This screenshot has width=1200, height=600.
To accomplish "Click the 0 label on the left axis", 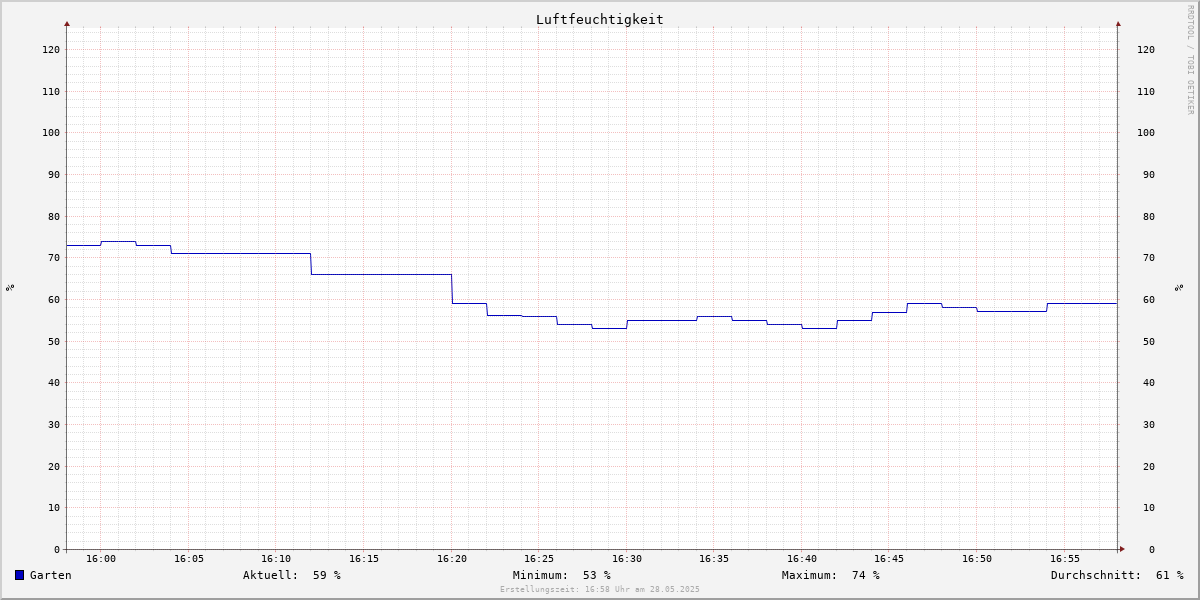I will (x=57, y=549).
